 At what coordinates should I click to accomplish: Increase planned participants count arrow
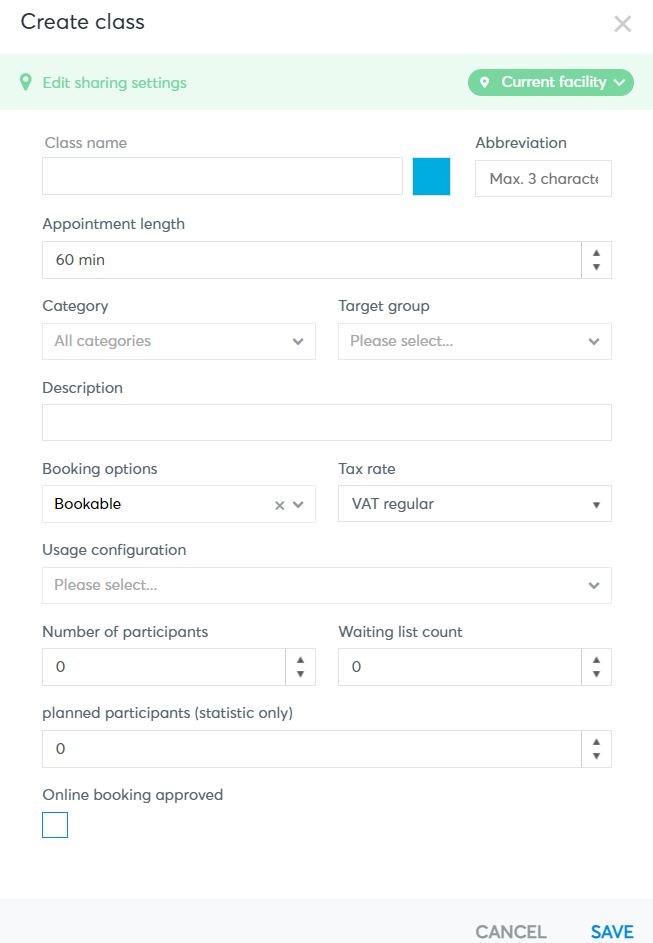(596, 742)
